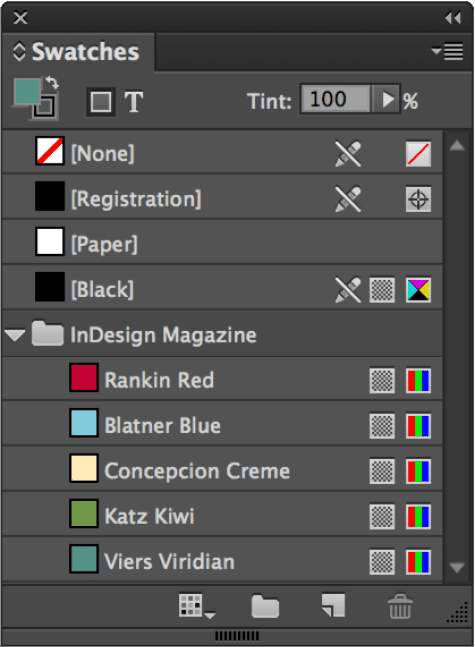Collapse the InDesign Magazine color group
475x647 pixels.
[15, 335]
